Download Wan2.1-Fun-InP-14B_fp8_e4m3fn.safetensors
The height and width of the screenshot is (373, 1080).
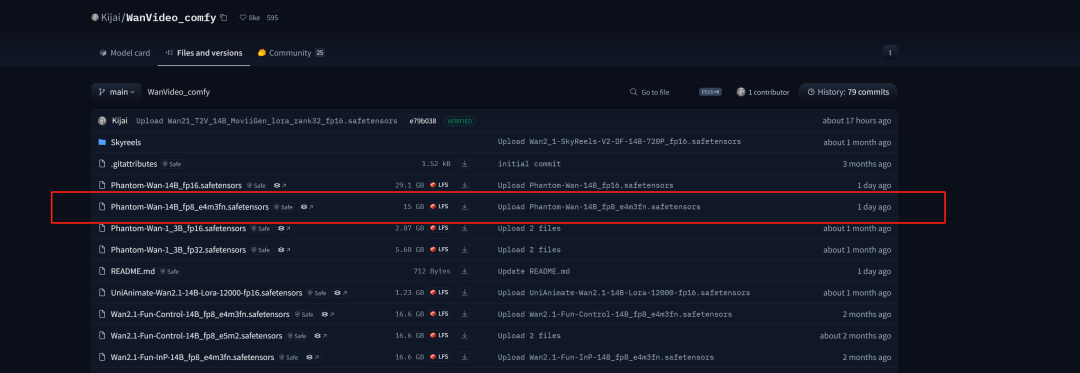465,357
